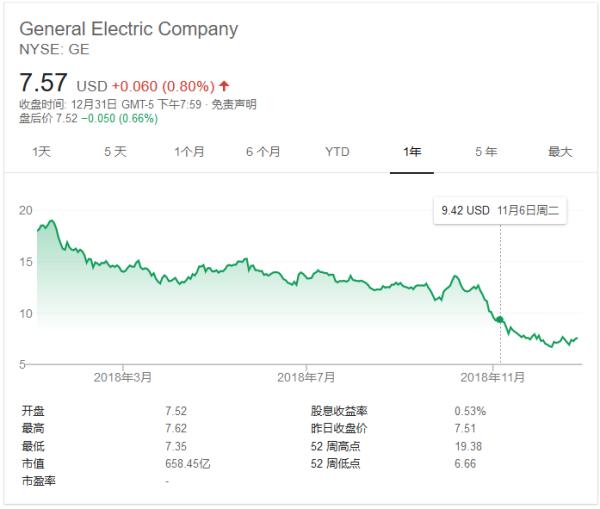The image size is (600, 509).
Task: Click the red up-arrow price change icon
Action: (223, 85)
